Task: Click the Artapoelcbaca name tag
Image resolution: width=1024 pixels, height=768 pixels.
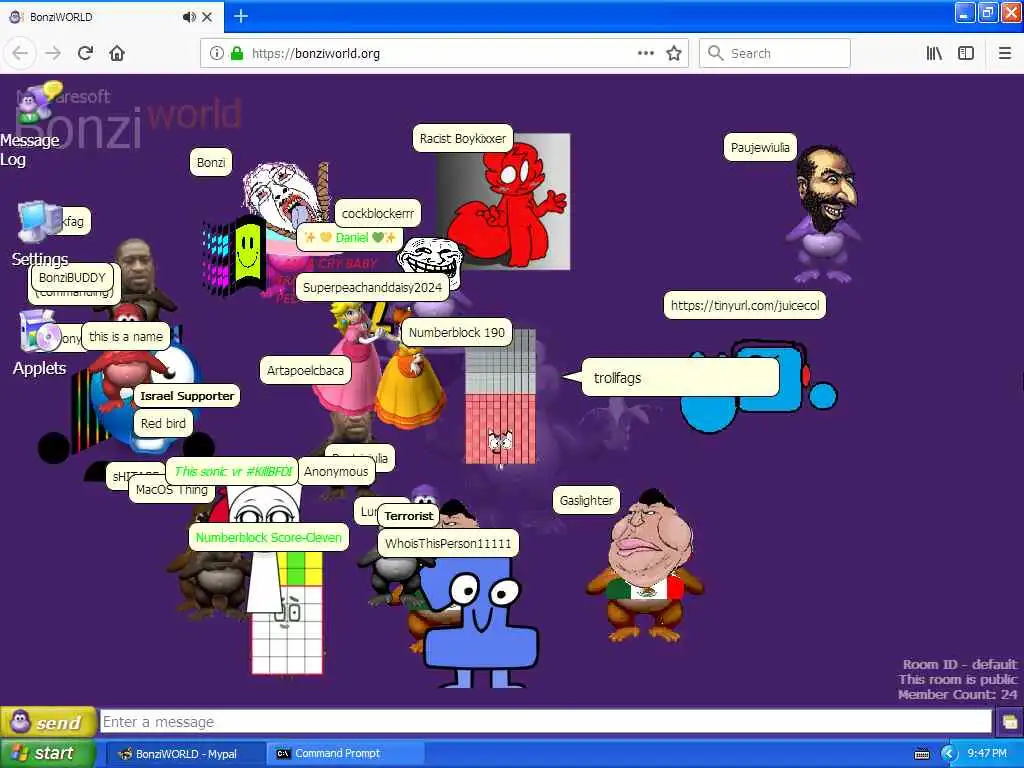Action: (x=305, y=370)
